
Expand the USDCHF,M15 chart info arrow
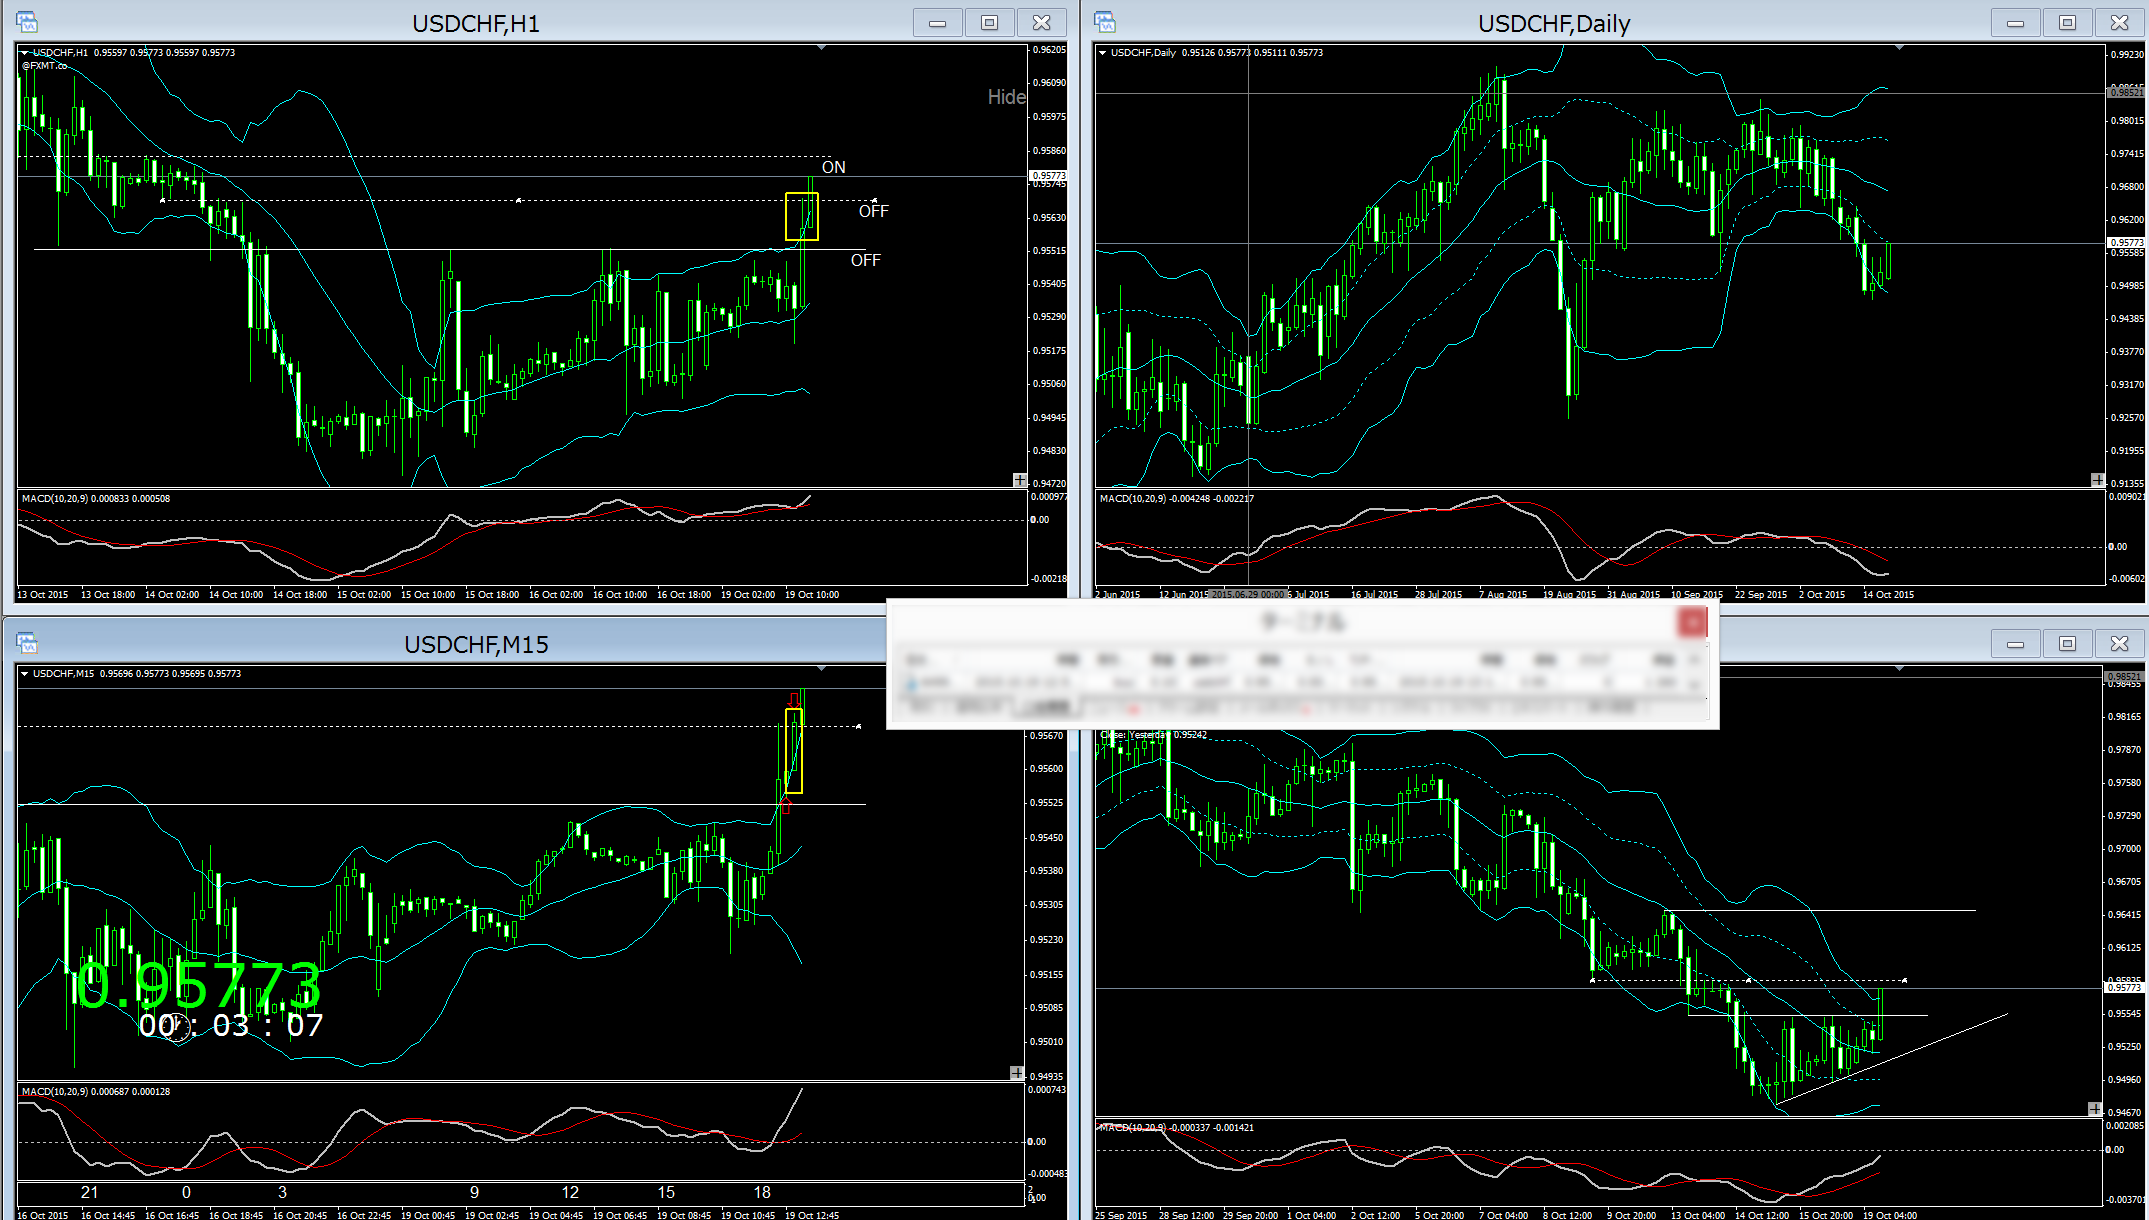24,673
